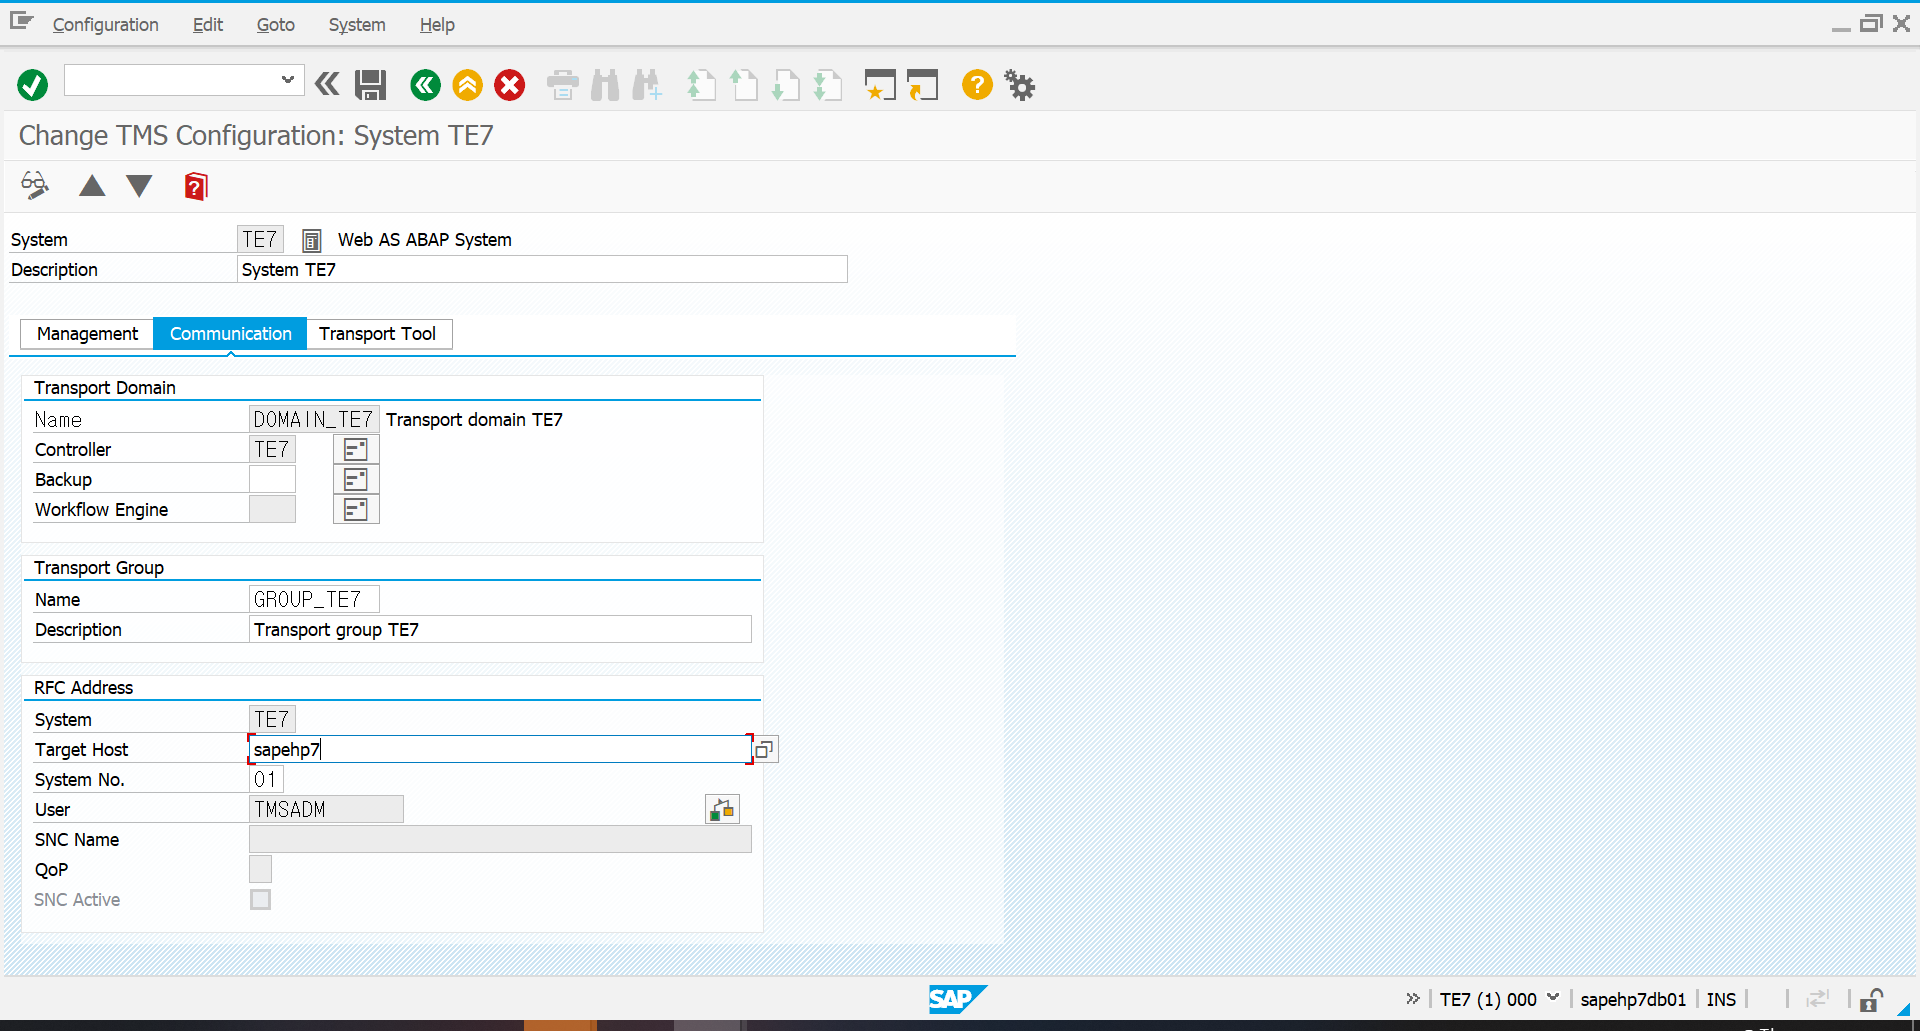Switch to the Management tab
This screenshot has width=1920, height=1031.
[x=87, y=333]
